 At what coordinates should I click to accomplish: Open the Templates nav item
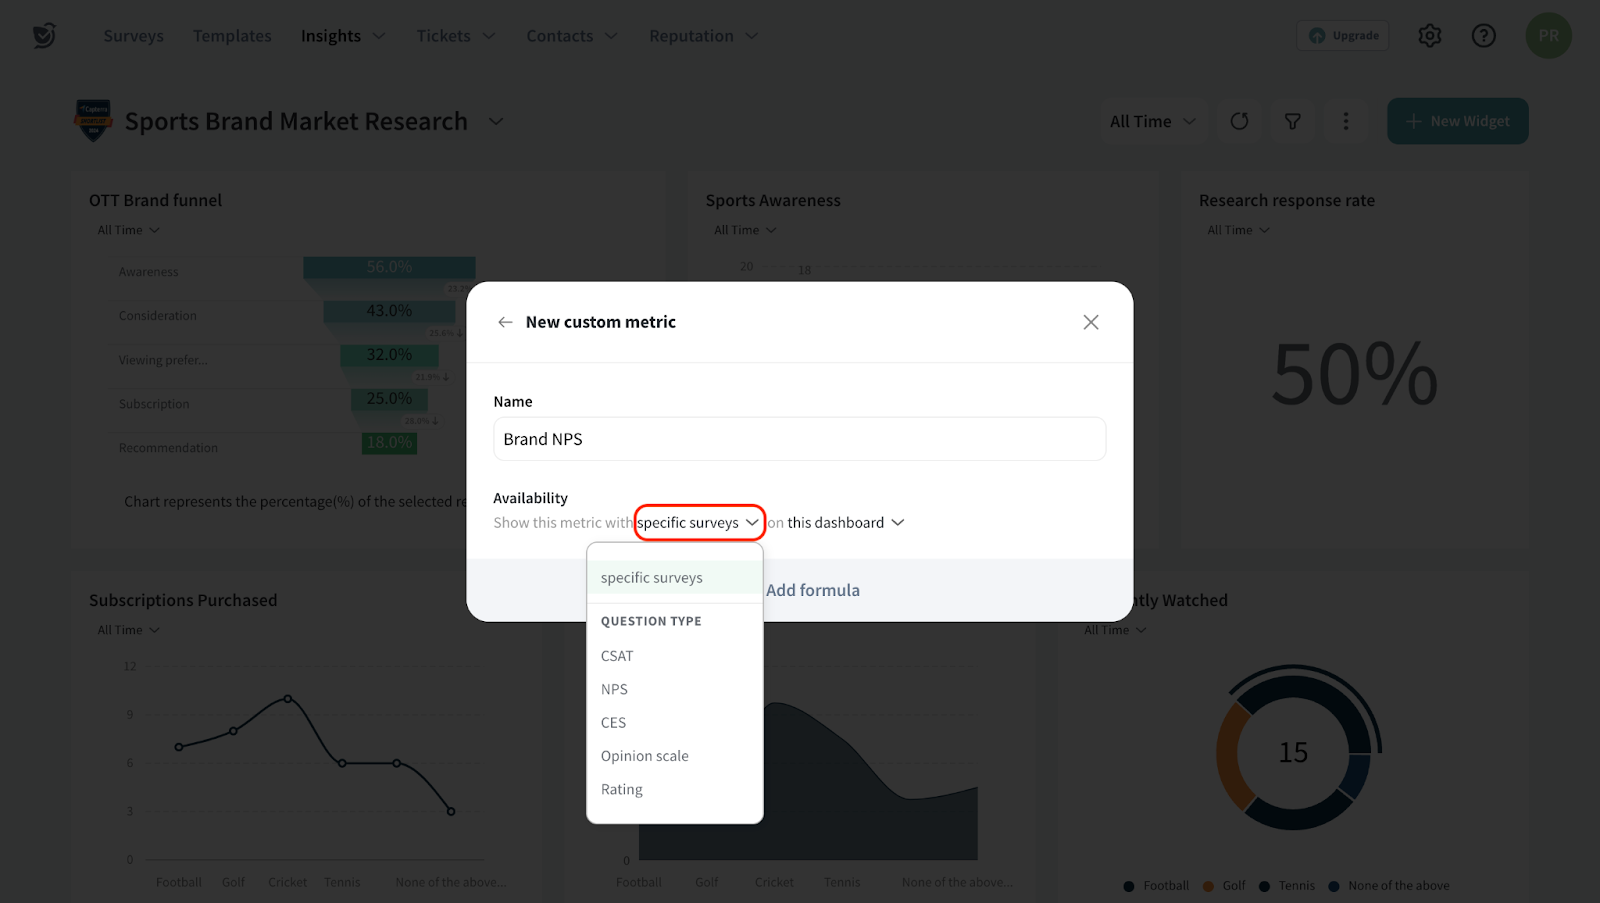pos(232,36)
